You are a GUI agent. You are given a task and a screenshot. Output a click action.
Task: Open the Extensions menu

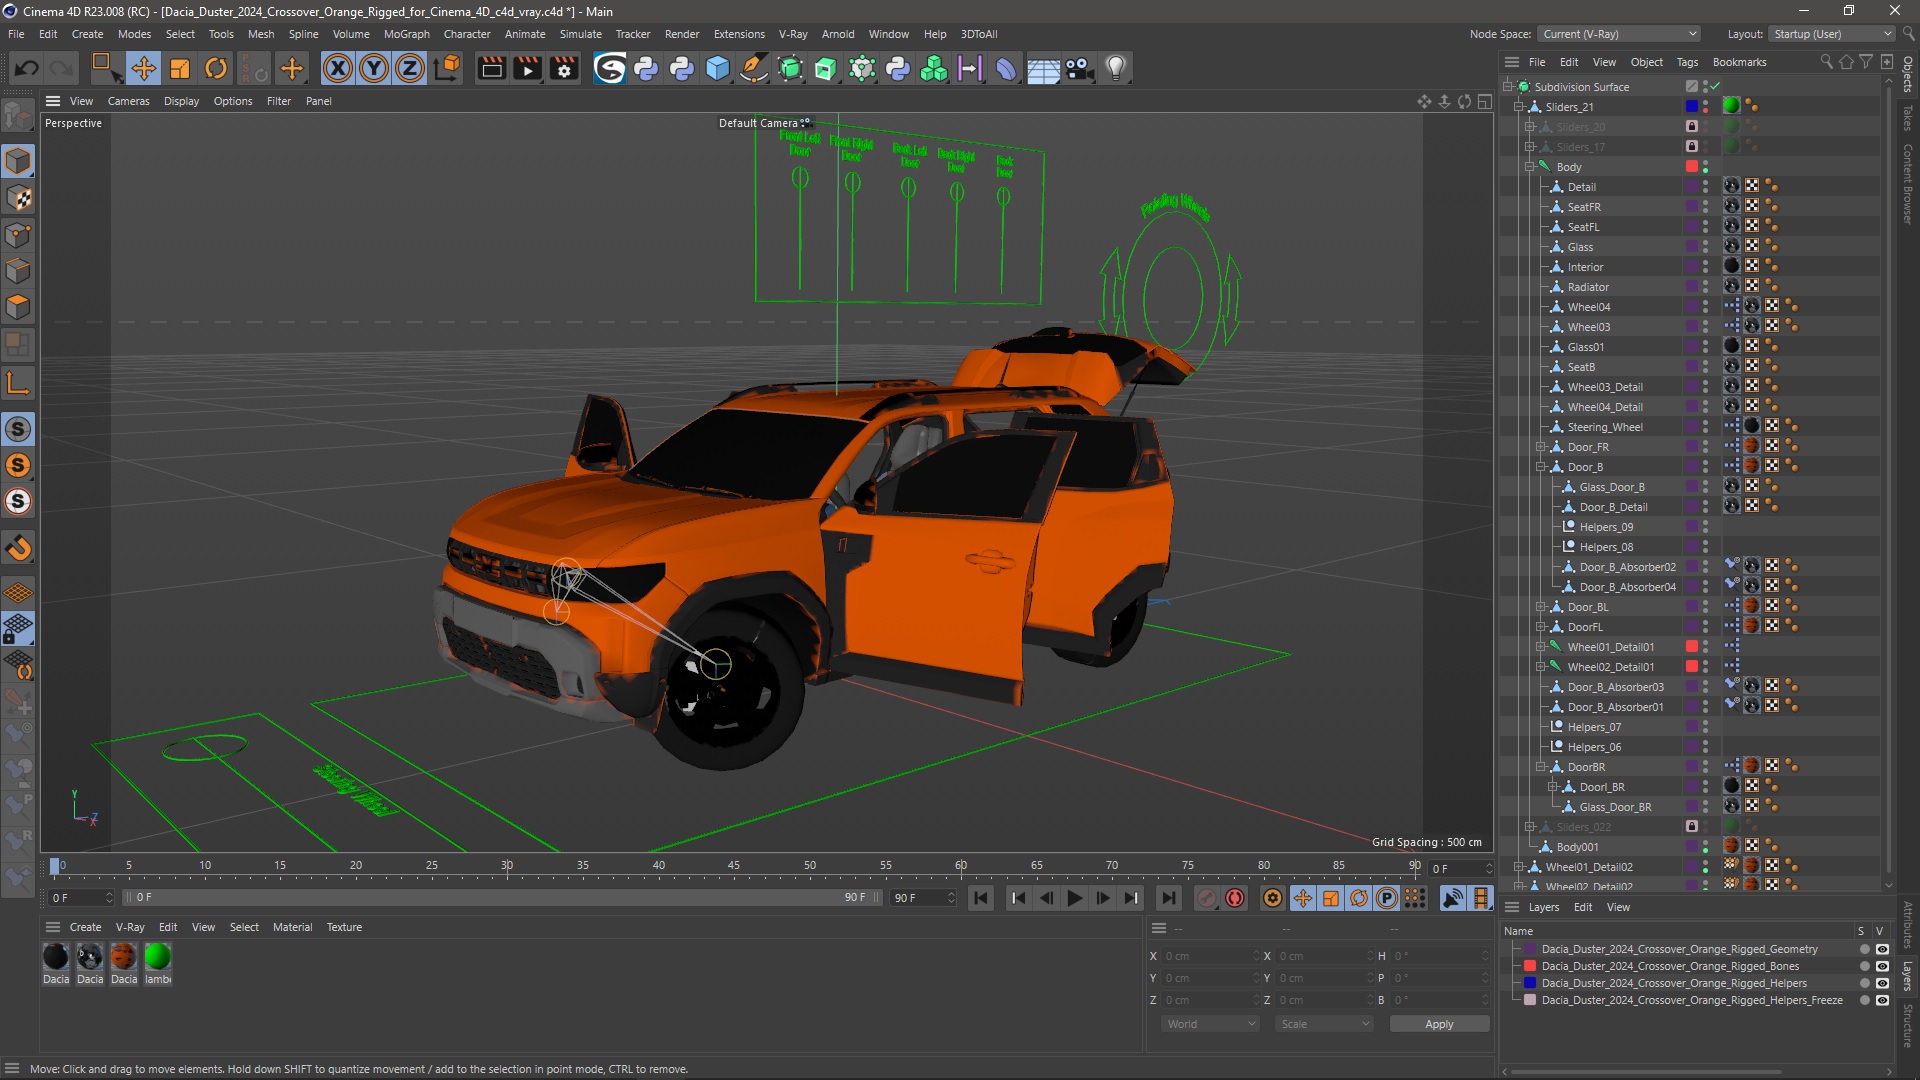tap(736, 33)
